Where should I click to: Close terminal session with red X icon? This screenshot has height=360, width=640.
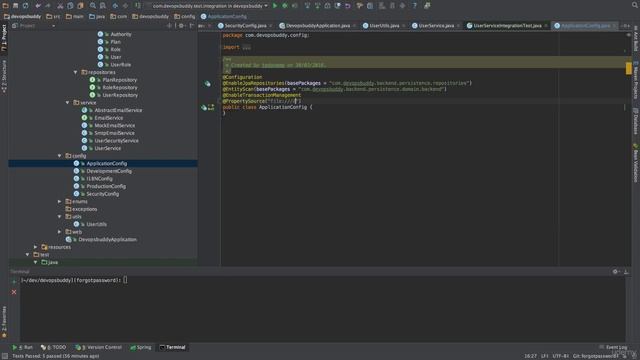(x=14, y=292)
